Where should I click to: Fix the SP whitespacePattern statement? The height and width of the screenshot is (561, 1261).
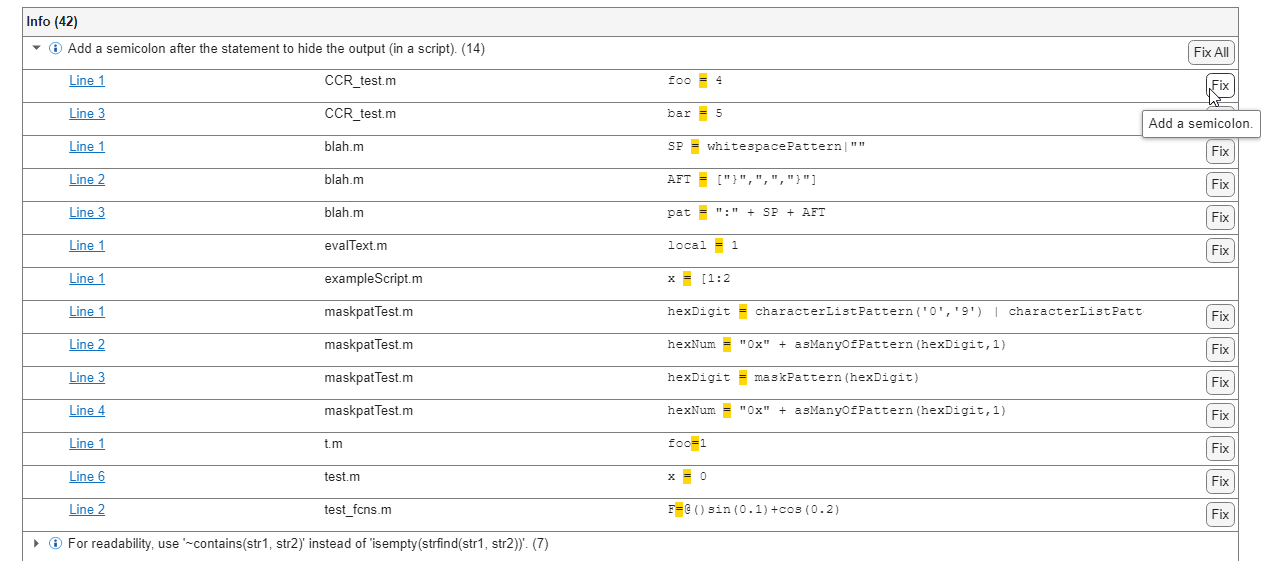[1219, 152]
